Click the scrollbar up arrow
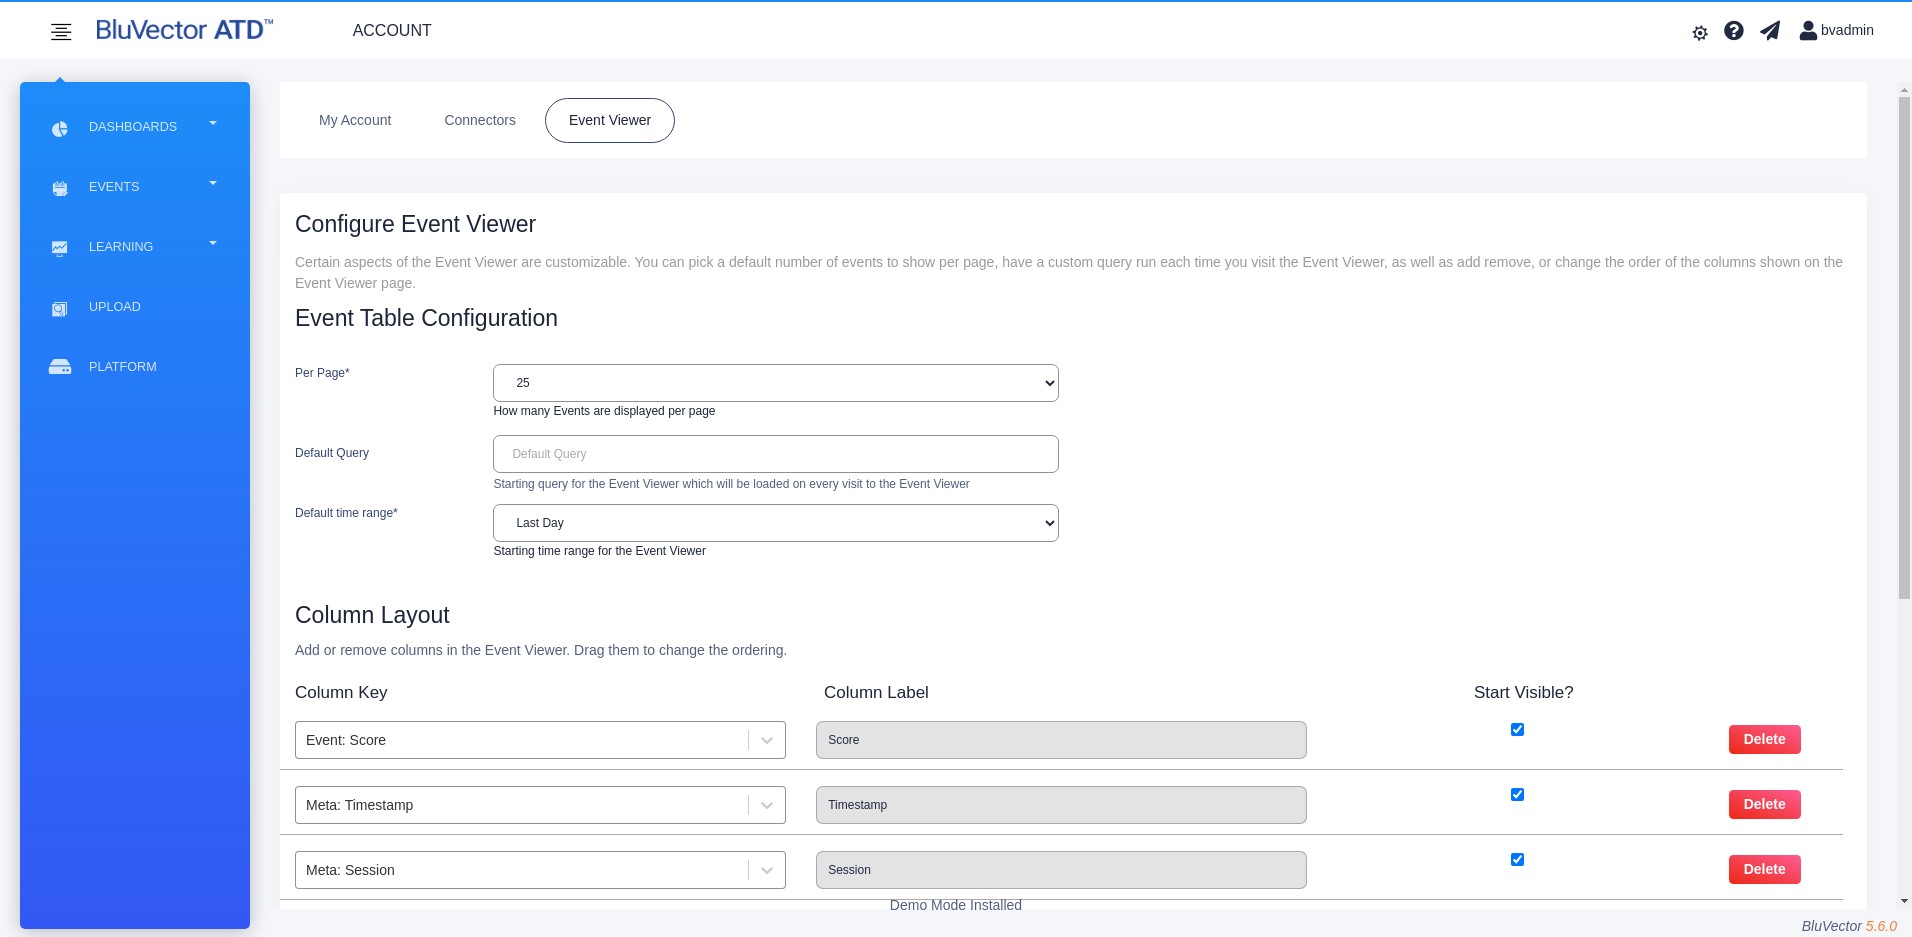1912x937 pixels. point(1904,91)
